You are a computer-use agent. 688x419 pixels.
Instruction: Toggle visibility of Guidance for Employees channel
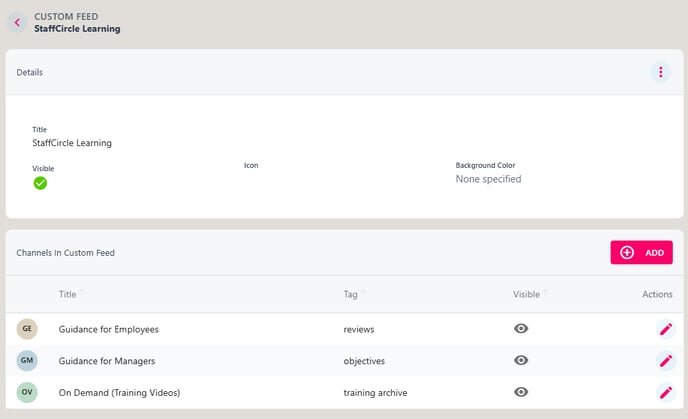(521, 328)
